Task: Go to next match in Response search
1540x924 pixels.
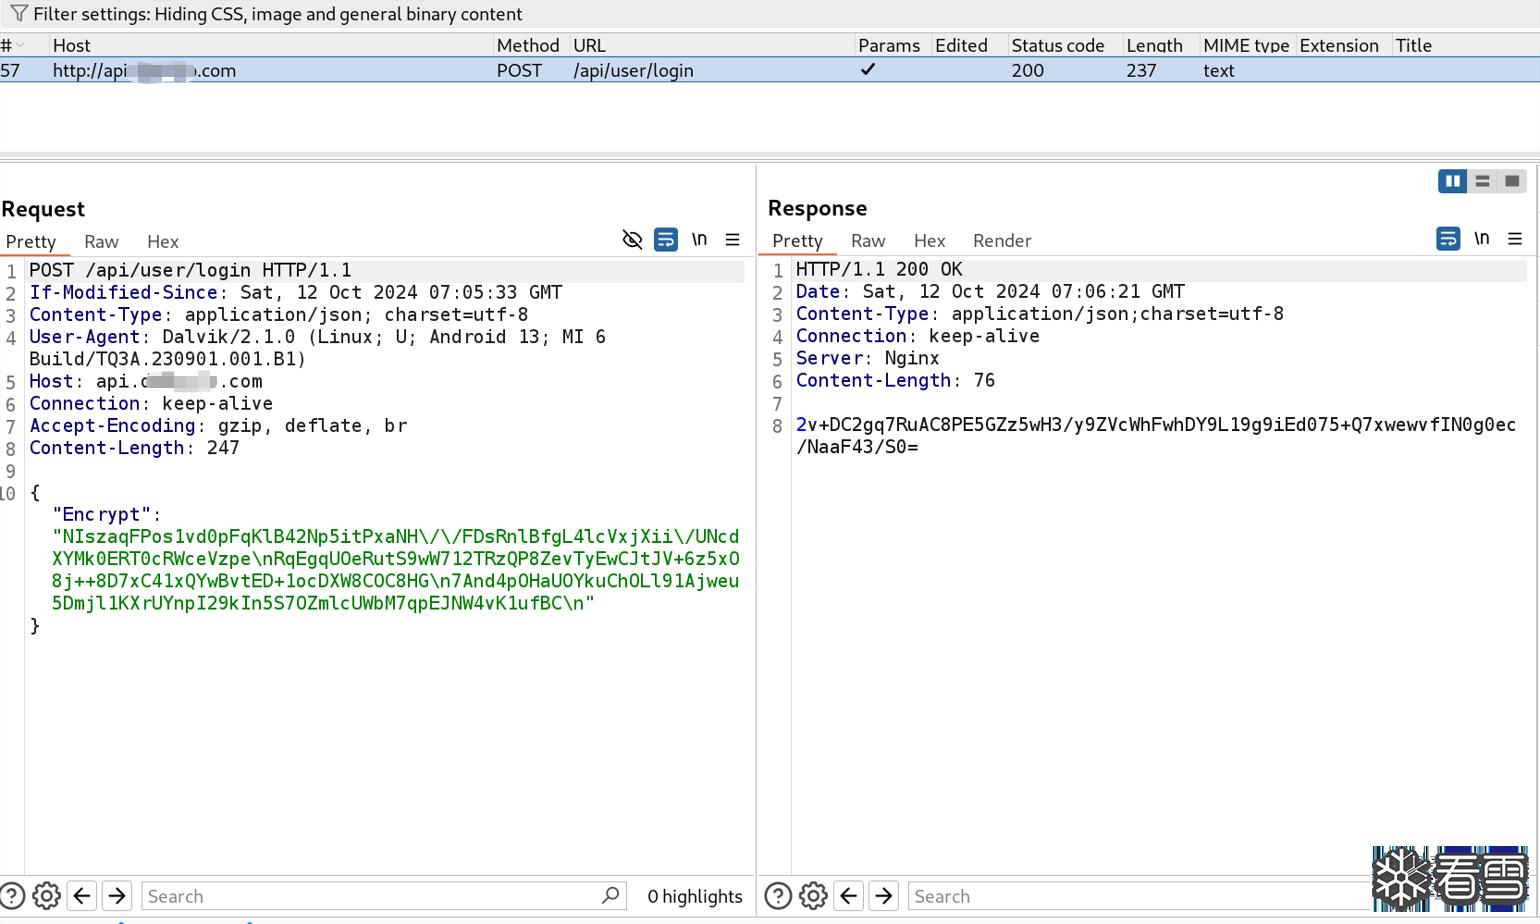Action: click(883, 896)
